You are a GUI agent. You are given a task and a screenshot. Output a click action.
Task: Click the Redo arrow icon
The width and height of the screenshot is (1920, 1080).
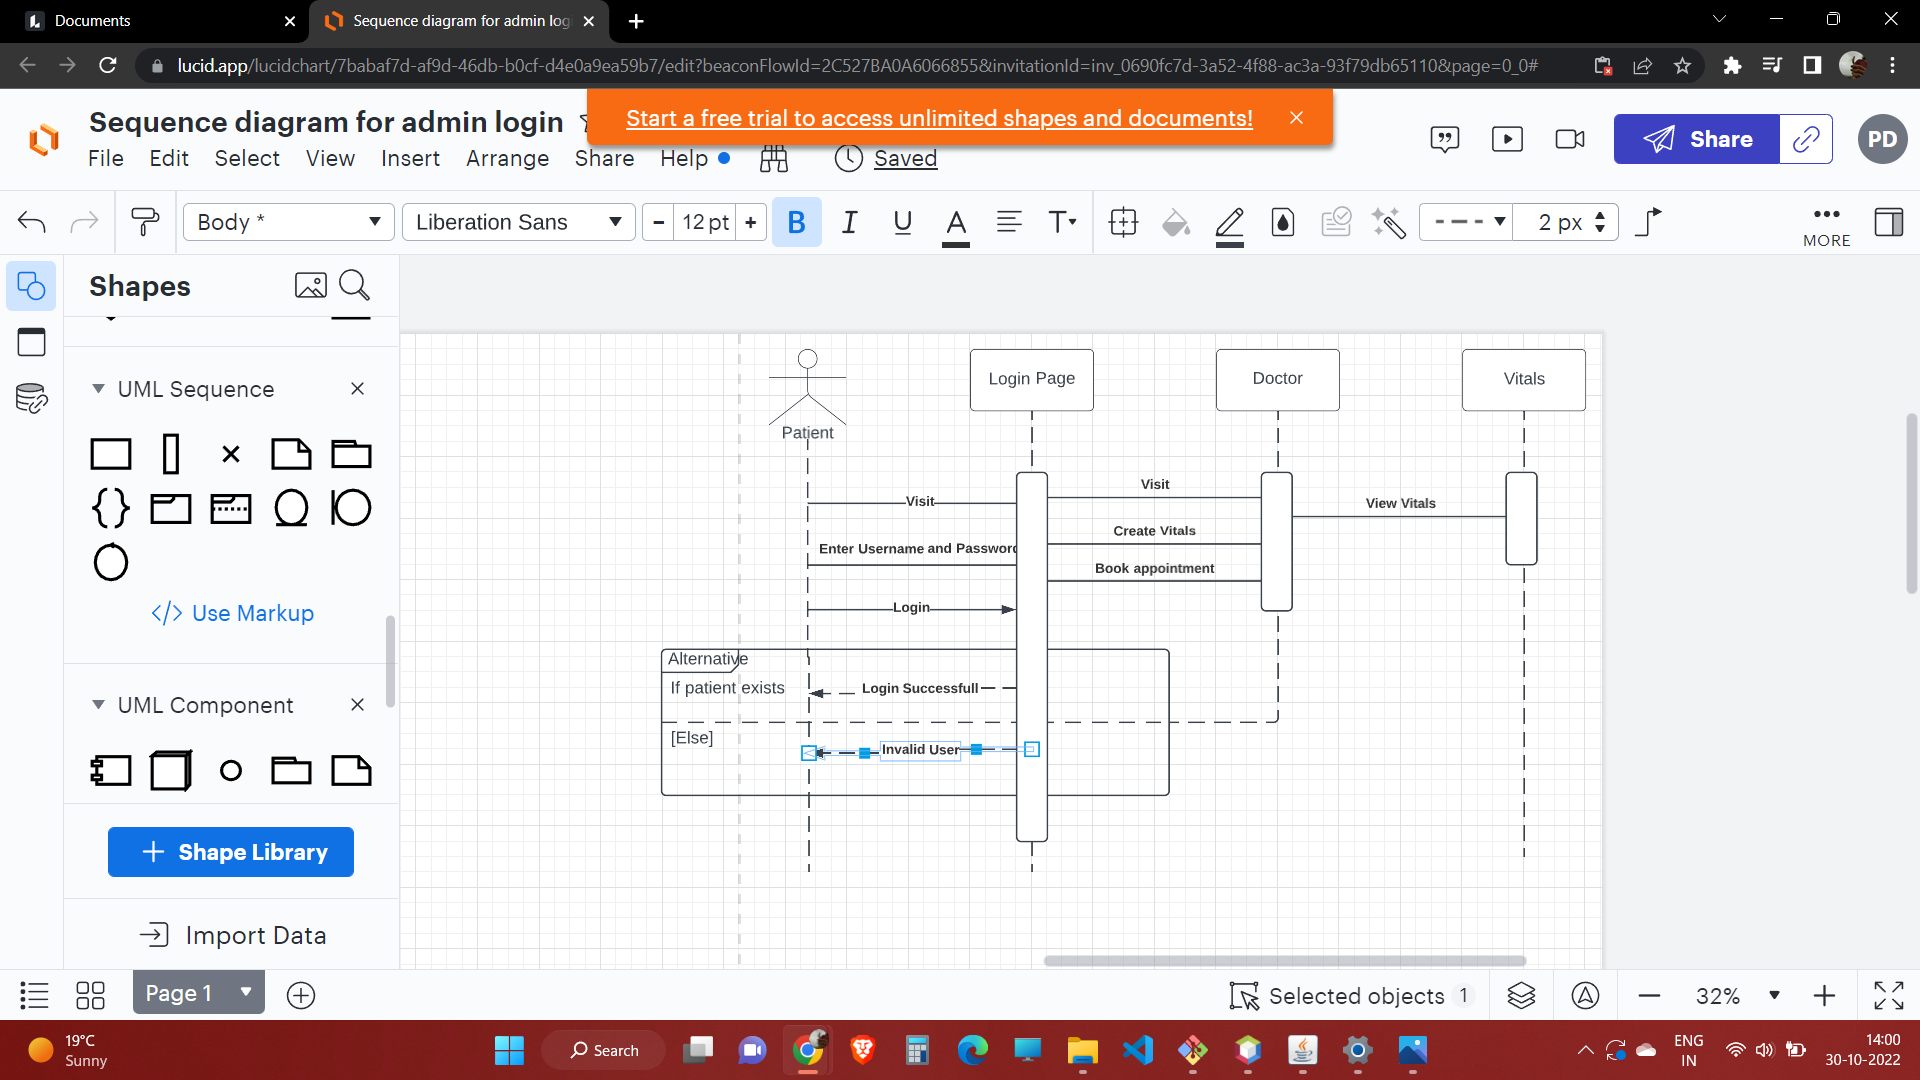click(85, 222)
